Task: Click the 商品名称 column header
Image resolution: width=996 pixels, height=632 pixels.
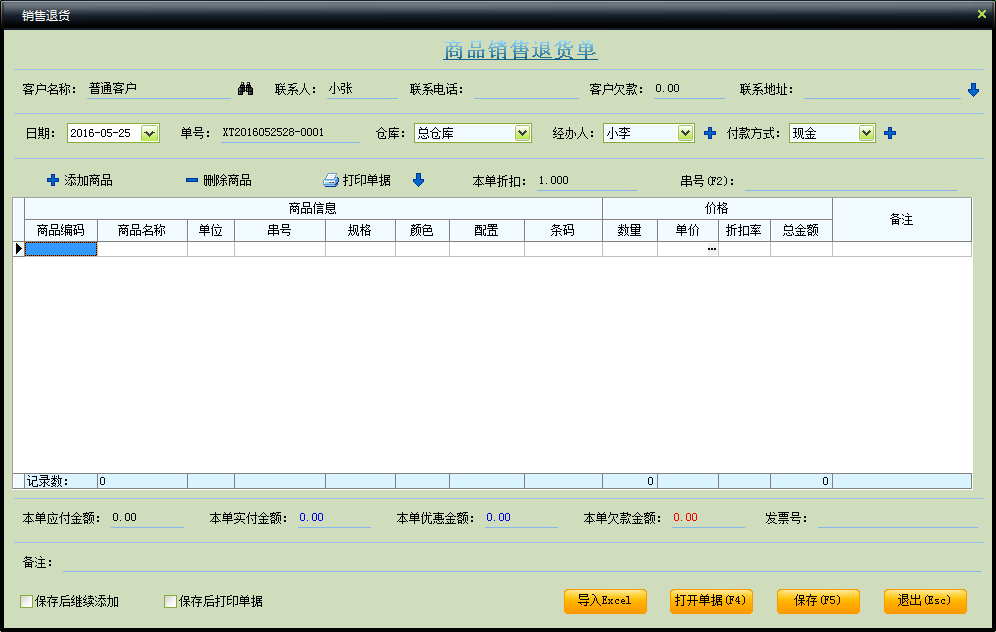Action: [x=142, y=230]
